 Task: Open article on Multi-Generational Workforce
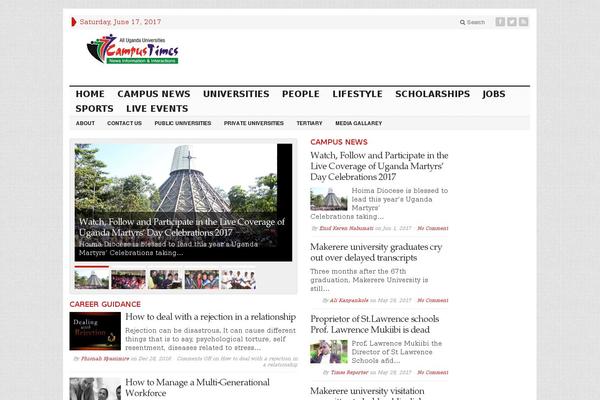pyautogui.click(x=197, y=387)
